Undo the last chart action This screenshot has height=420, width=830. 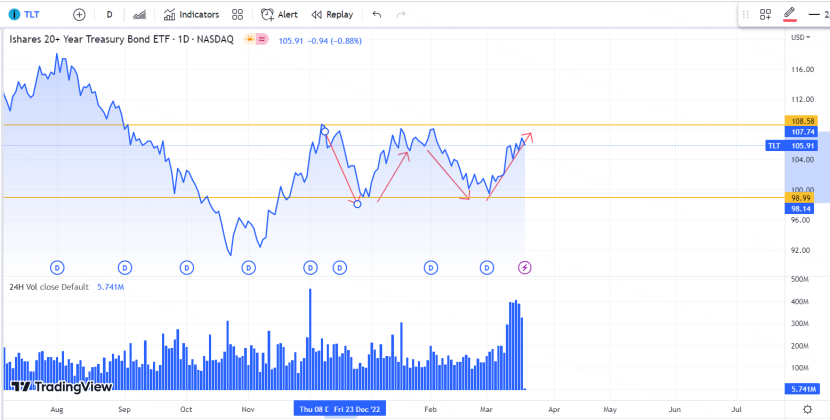376,15
